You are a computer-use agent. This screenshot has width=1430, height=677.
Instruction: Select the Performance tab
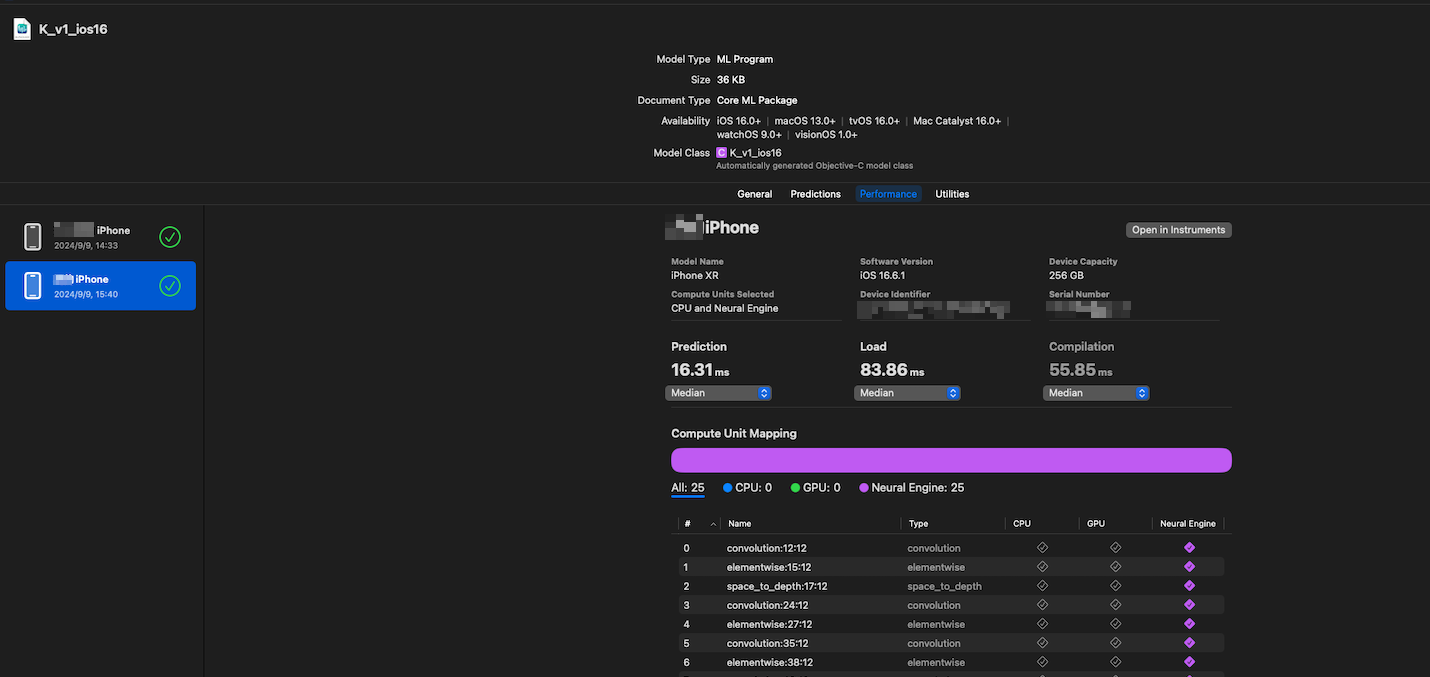coord(888,194)
